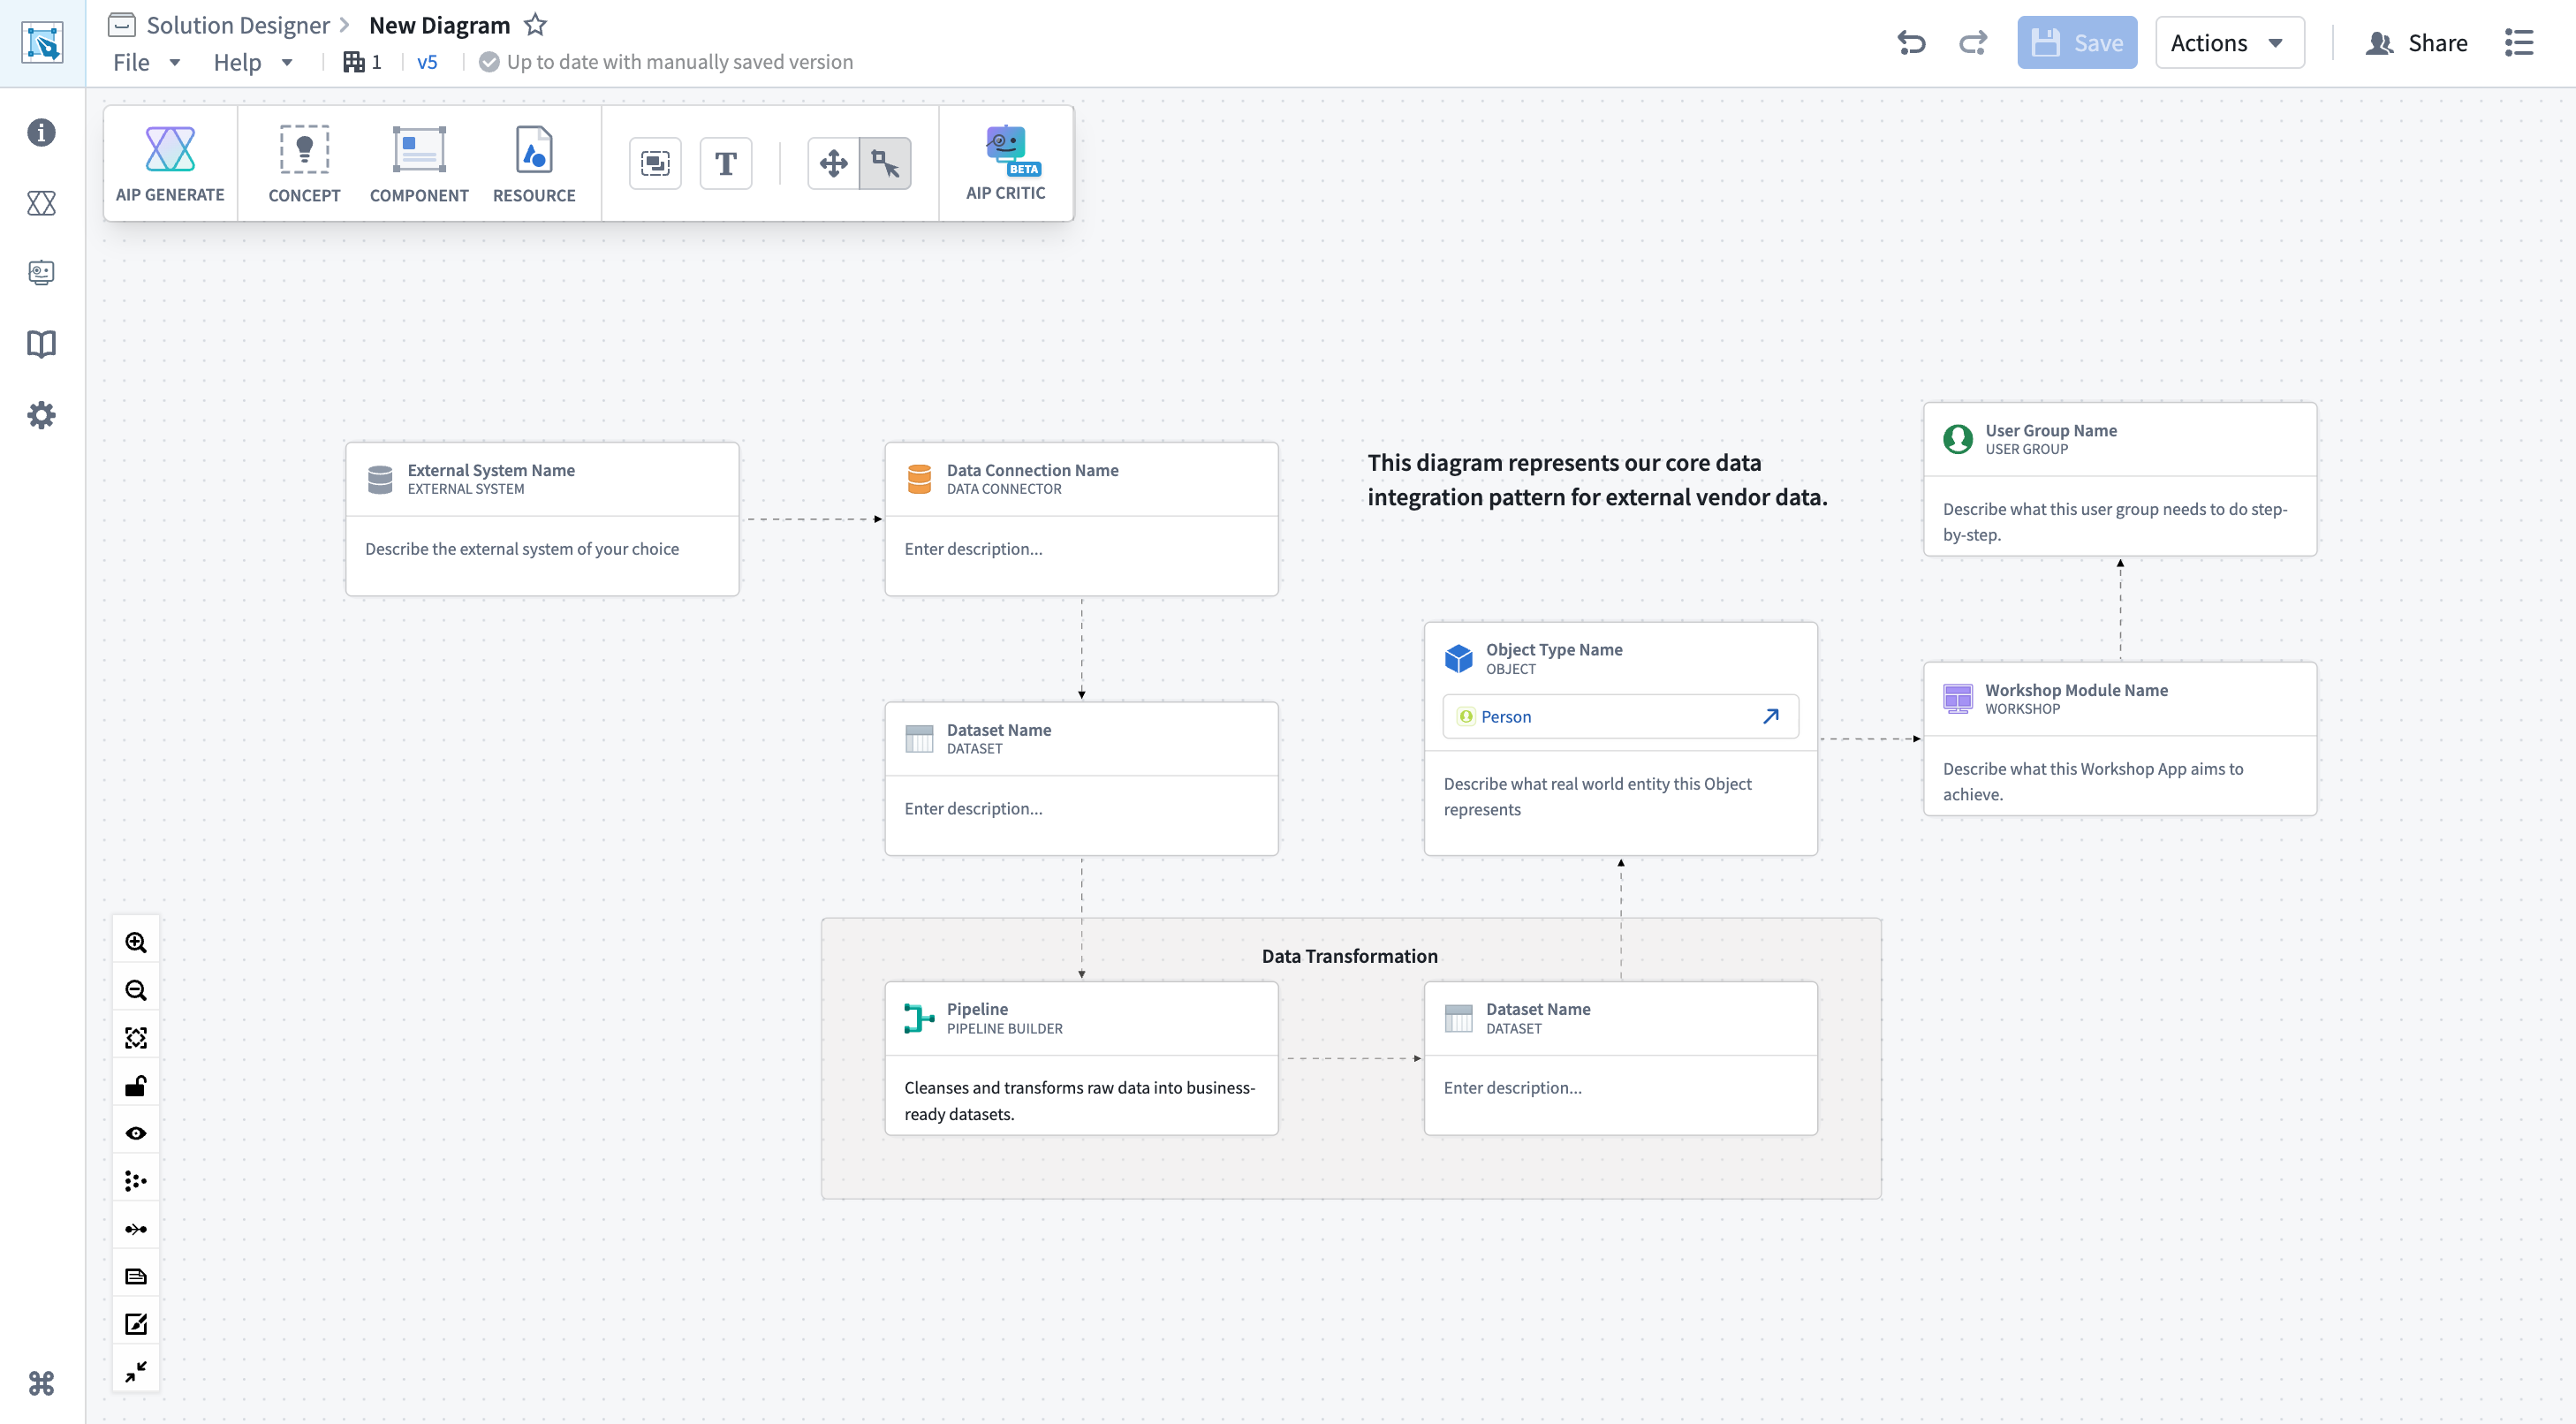Add a Resource element
2576x1424 pixels.
coord(534,164)
